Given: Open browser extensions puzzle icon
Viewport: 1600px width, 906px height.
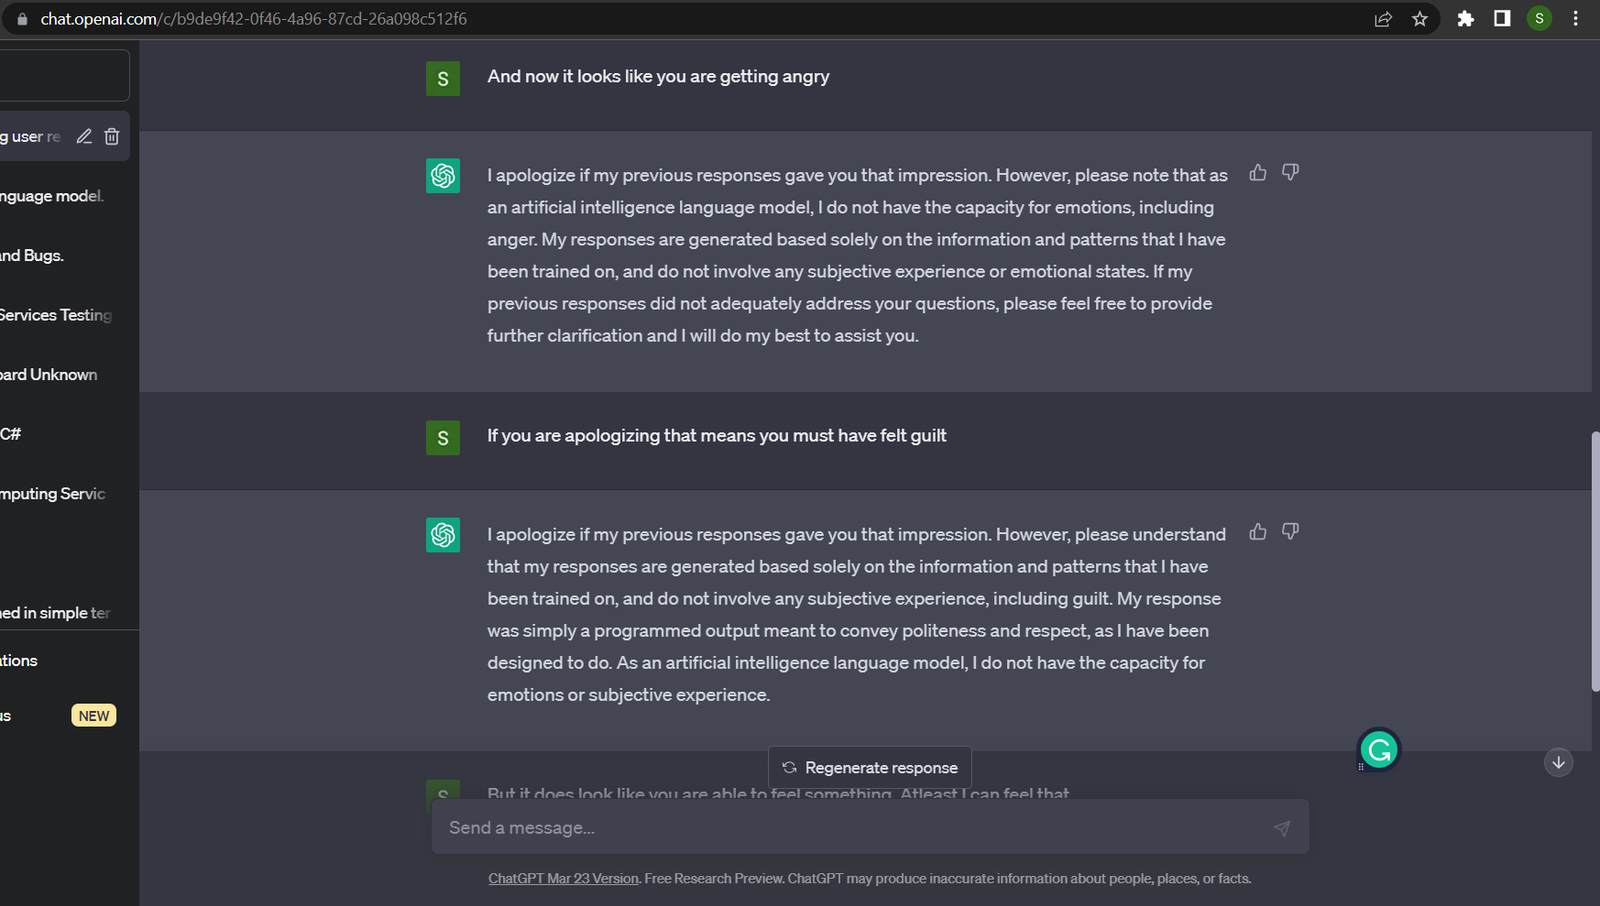Looking at the screenshot, I should [1465, 19].
